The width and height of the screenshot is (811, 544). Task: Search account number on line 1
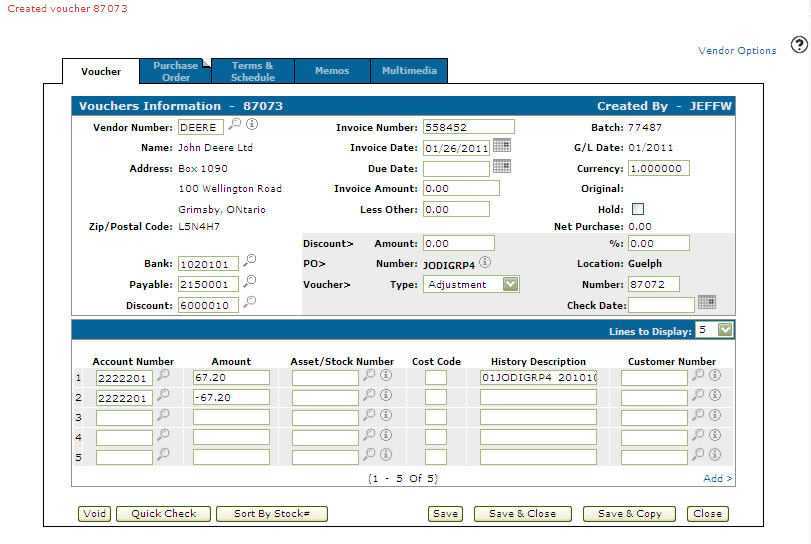tap(163, 375)
